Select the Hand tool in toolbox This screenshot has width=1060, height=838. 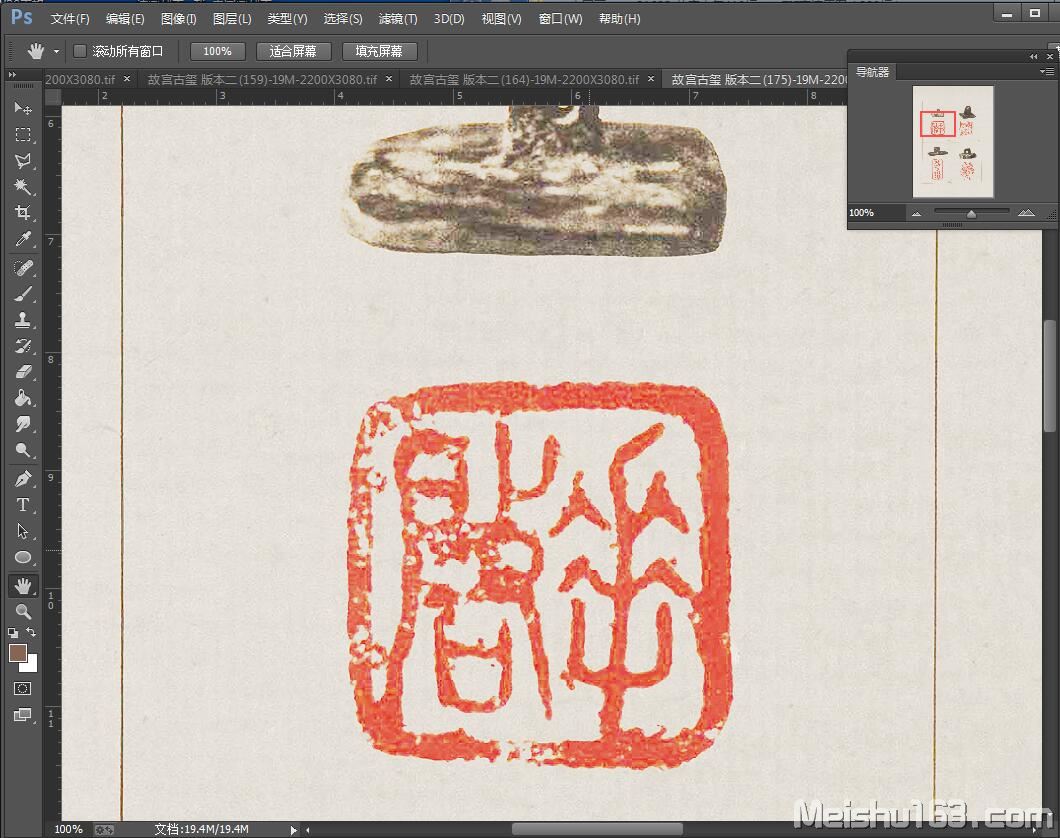(x=23, y=586)
